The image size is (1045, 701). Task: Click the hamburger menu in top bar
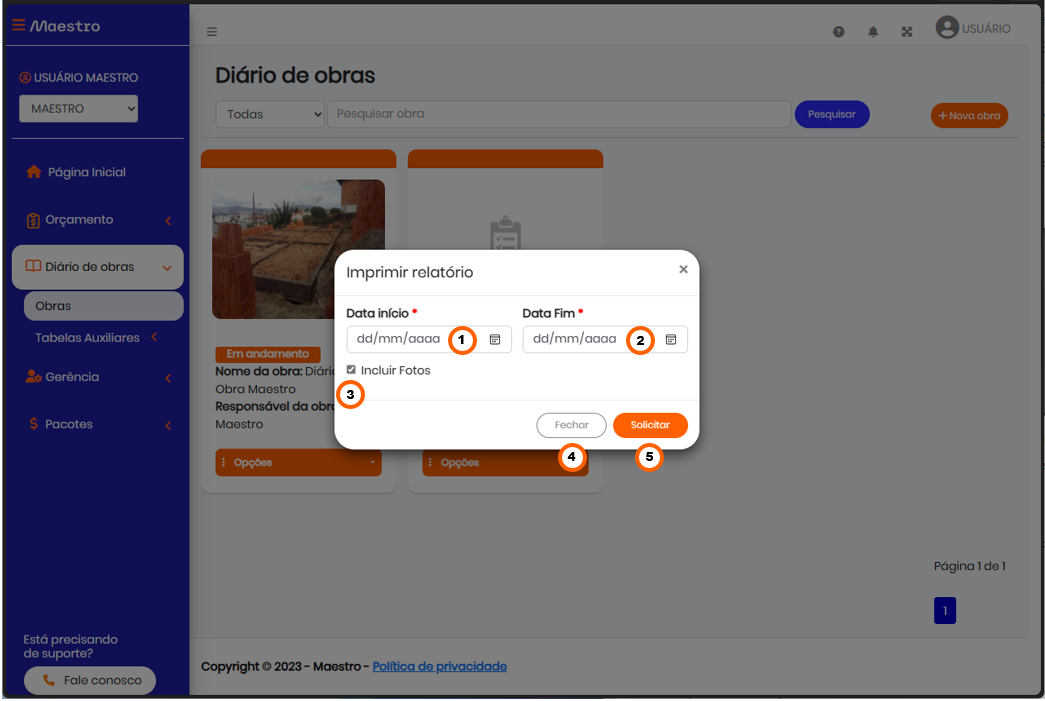[212, 31]
